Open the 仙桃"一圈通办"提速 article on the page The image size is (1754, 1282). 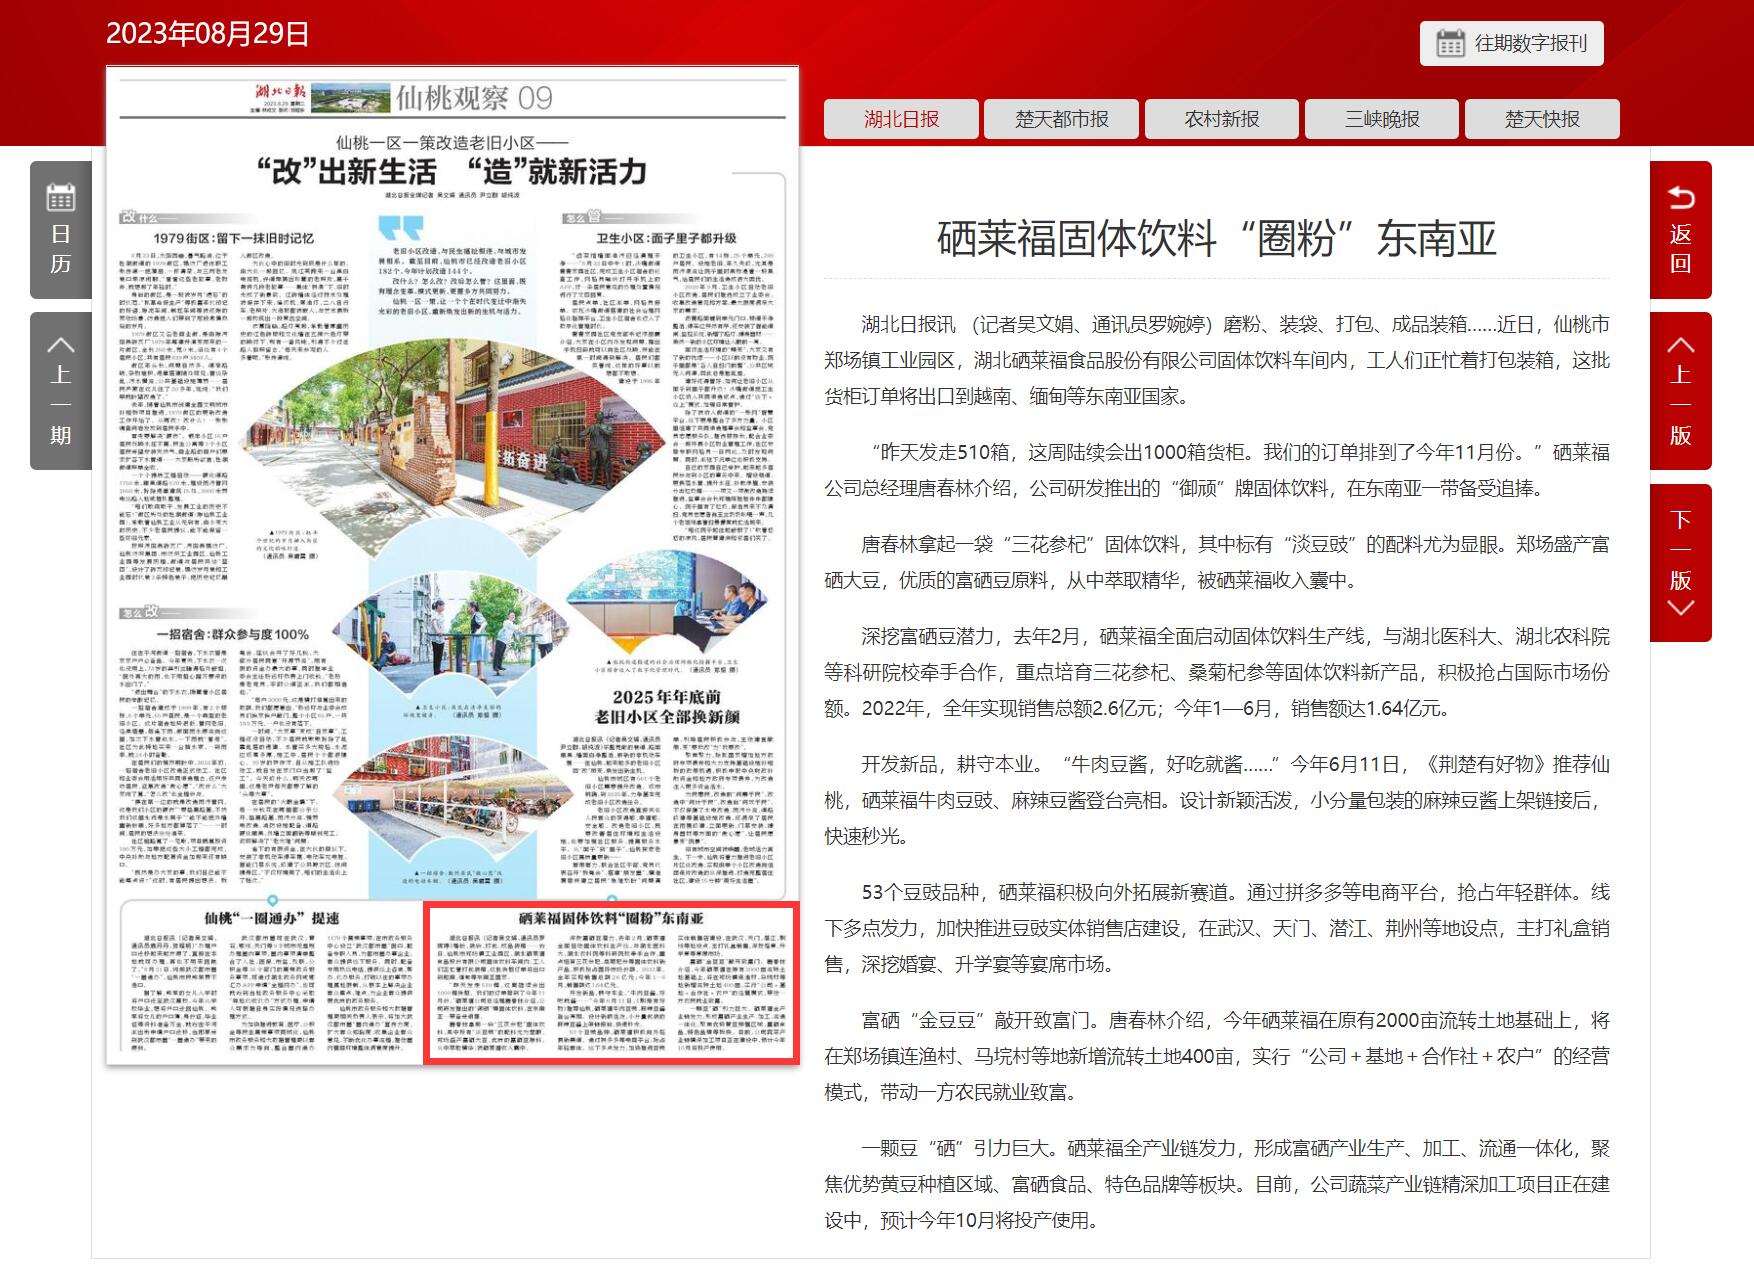(x=271, y=983)
